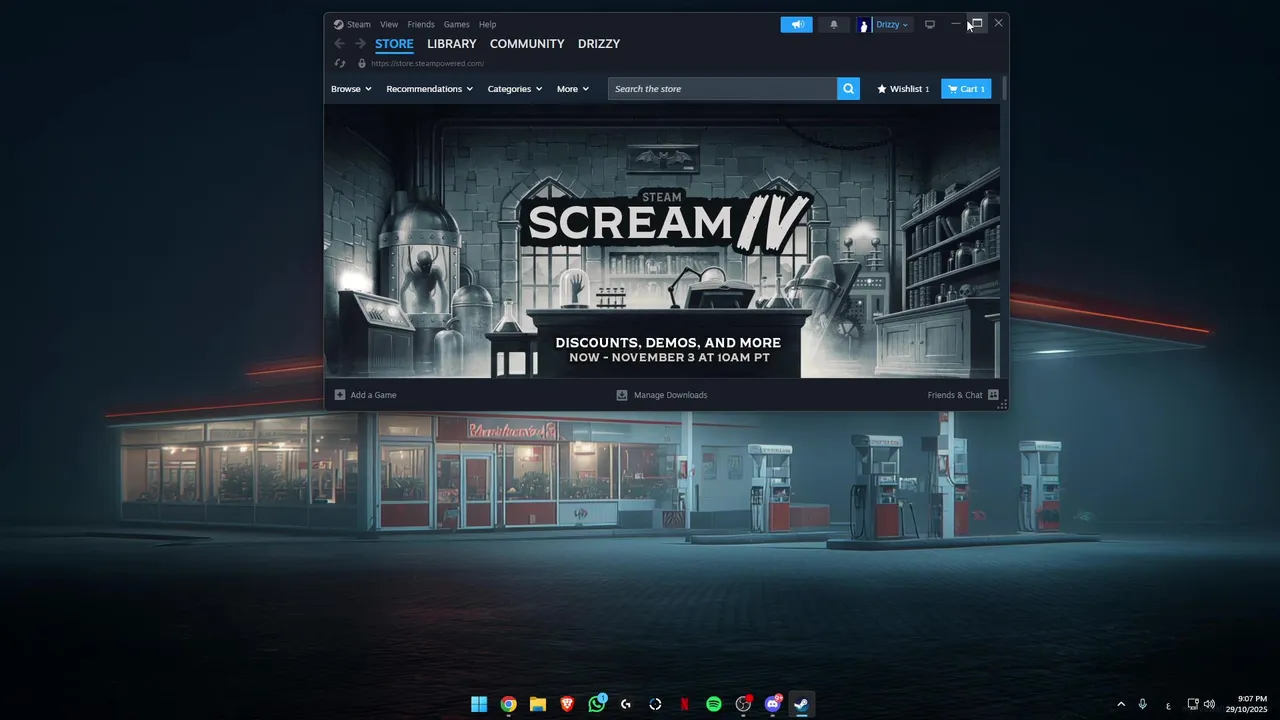
Task: Open the Help menu
Action: 487,24
